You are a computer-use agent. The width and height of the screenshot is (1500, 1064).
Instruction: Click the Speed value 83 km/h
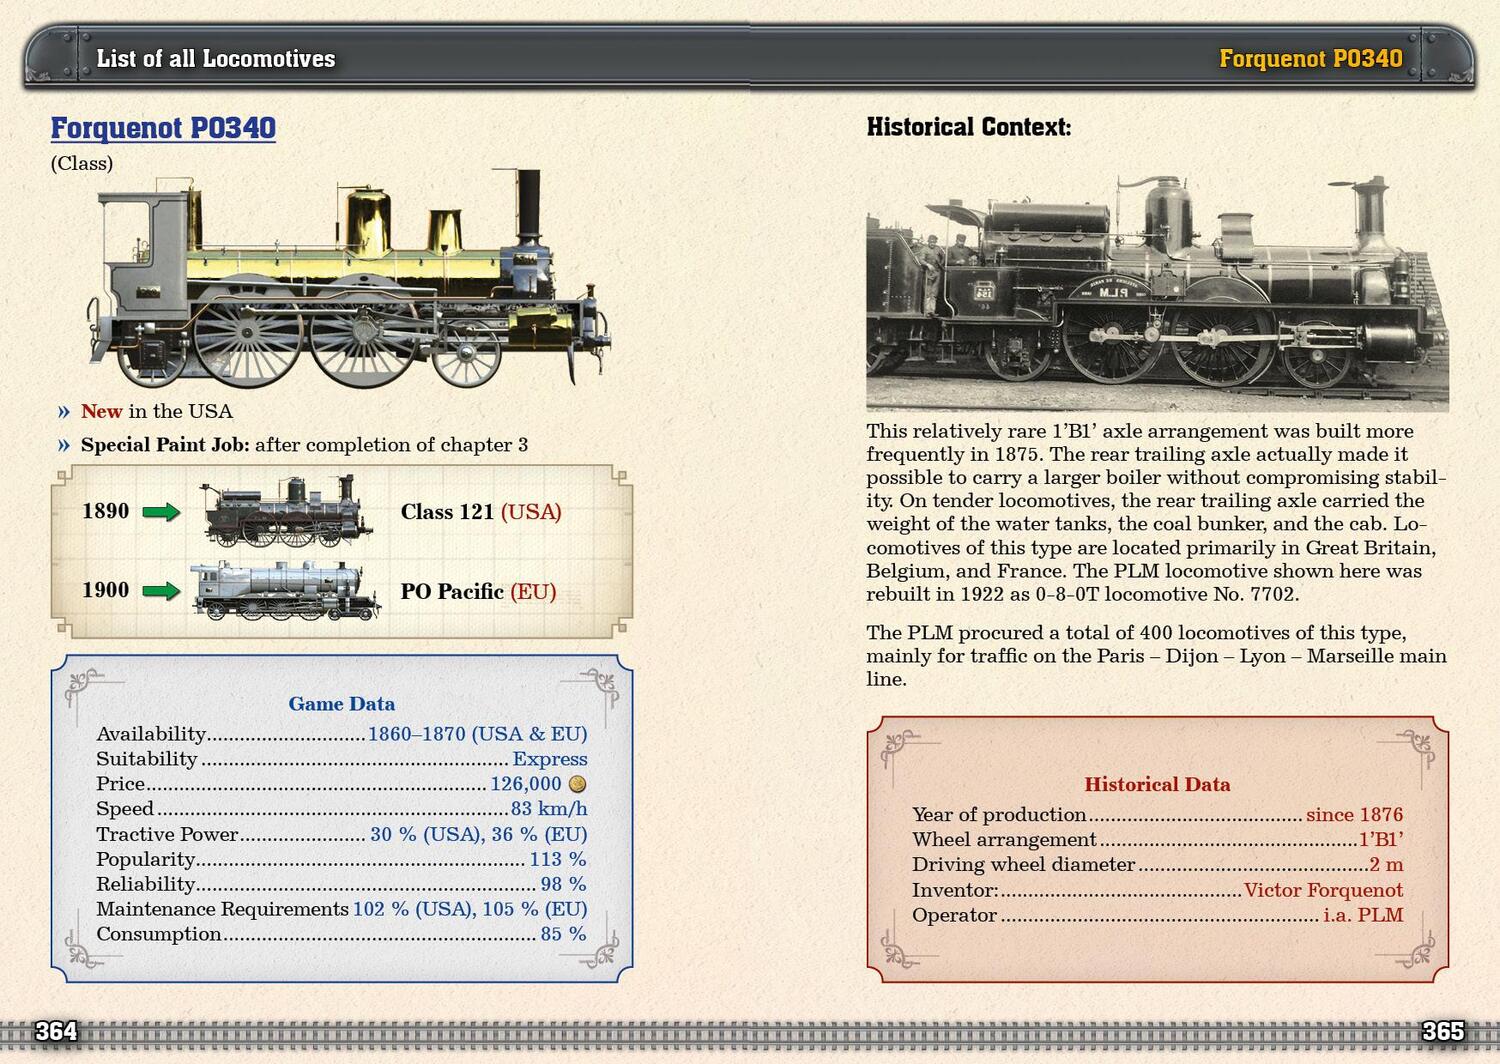click(549, 809)
